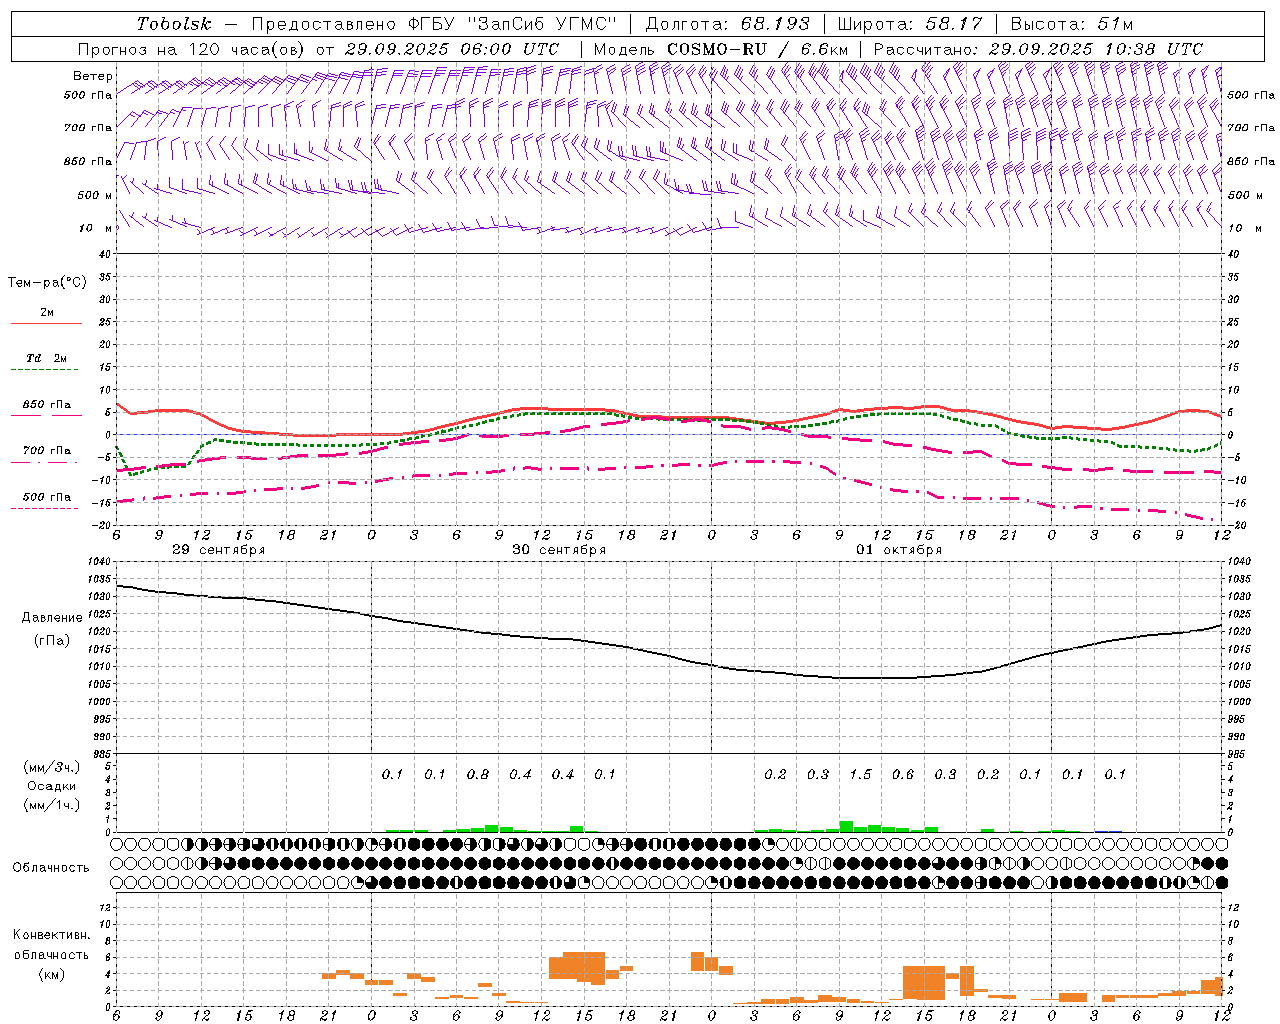Screen dimensions: 1280x1024
Task: Click the "29 сентября" date label
Action: point(219,550)
